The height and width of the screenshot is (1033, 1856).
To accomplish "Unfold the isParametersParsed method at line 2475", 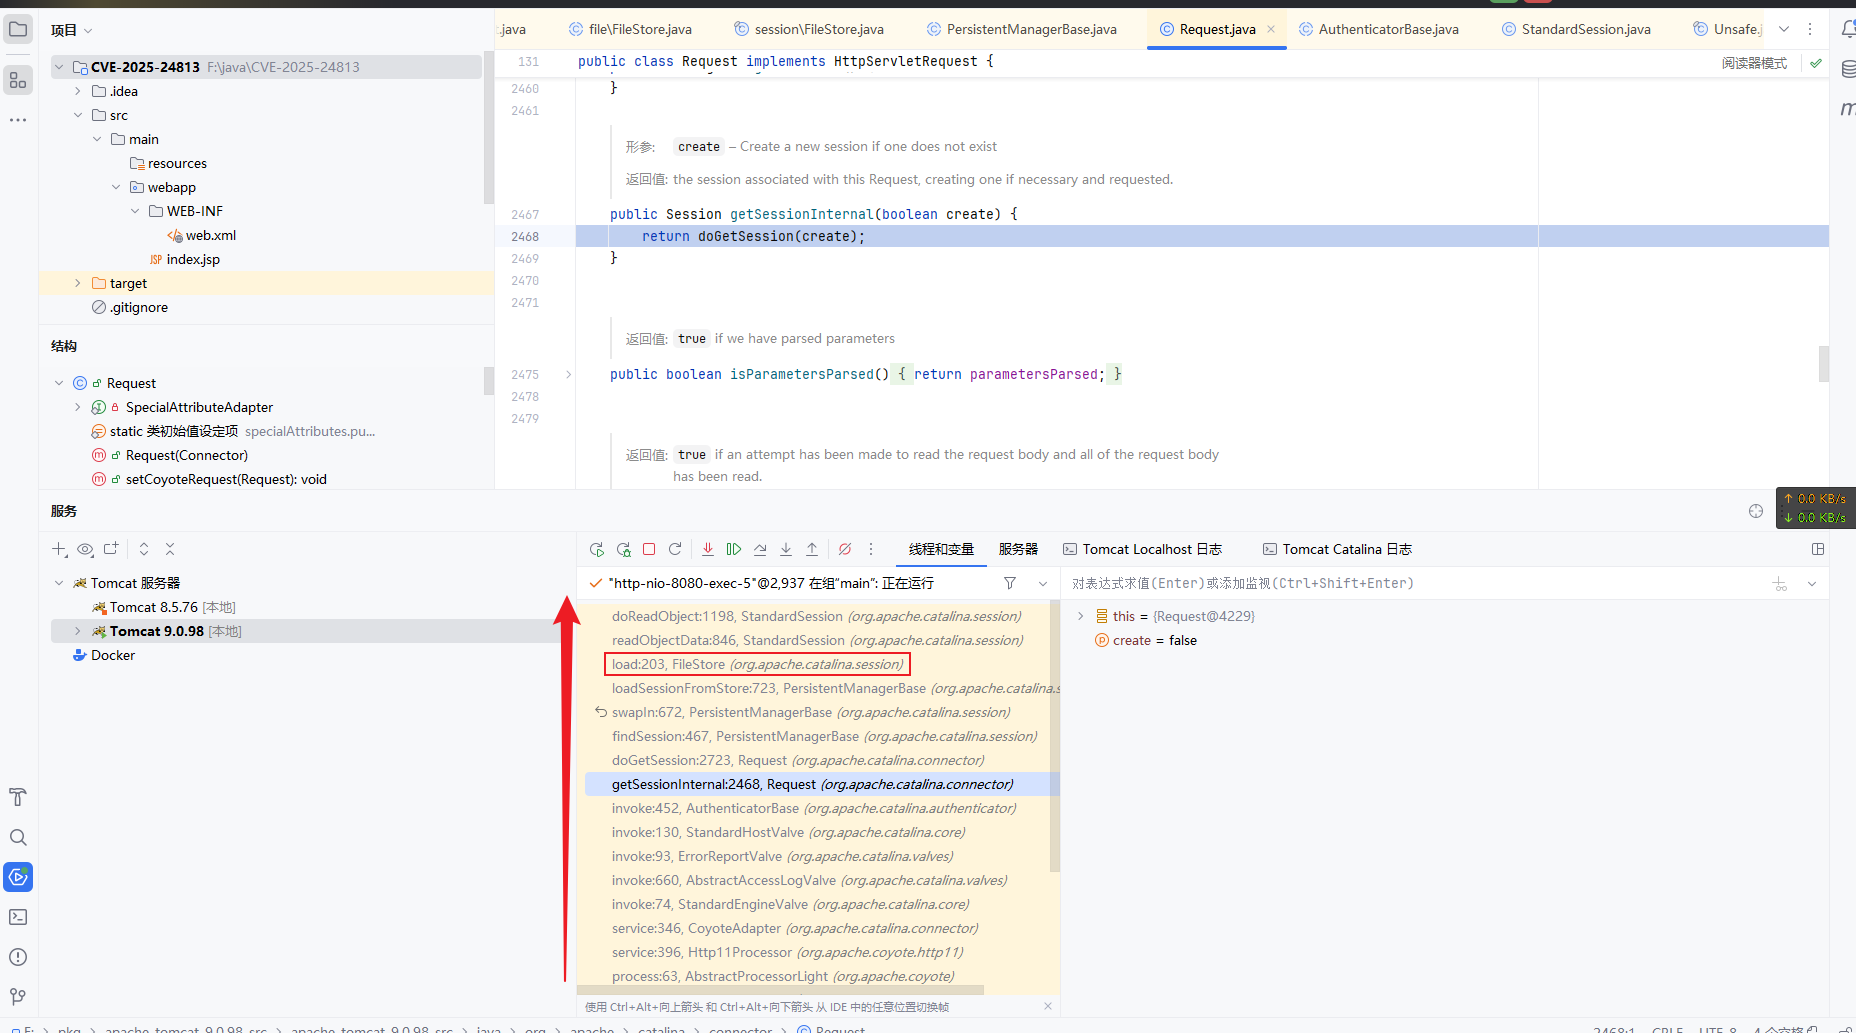I will (569, 375).
